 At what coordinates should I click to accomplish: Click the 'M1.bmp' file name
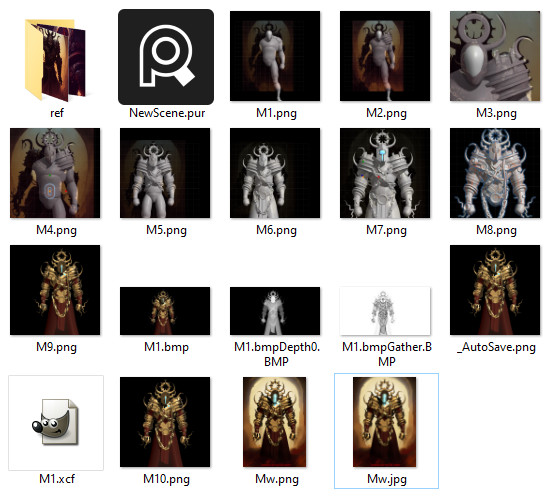(166, 347)
